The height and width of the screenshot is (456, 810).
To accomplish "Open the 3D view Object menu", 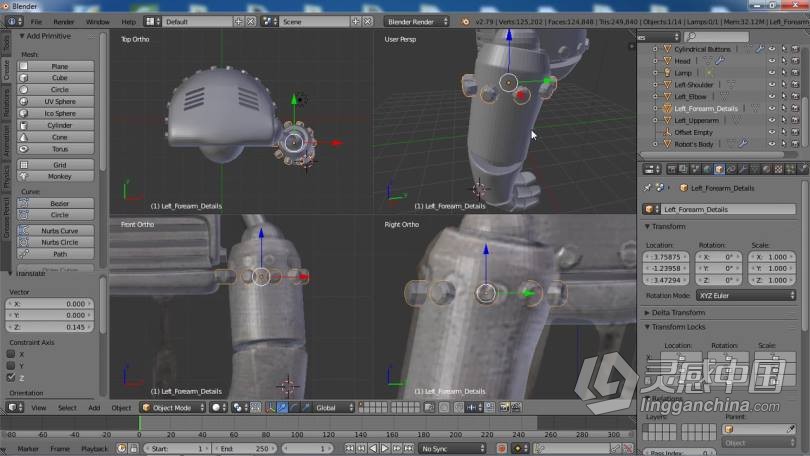I will coord(121,407).
